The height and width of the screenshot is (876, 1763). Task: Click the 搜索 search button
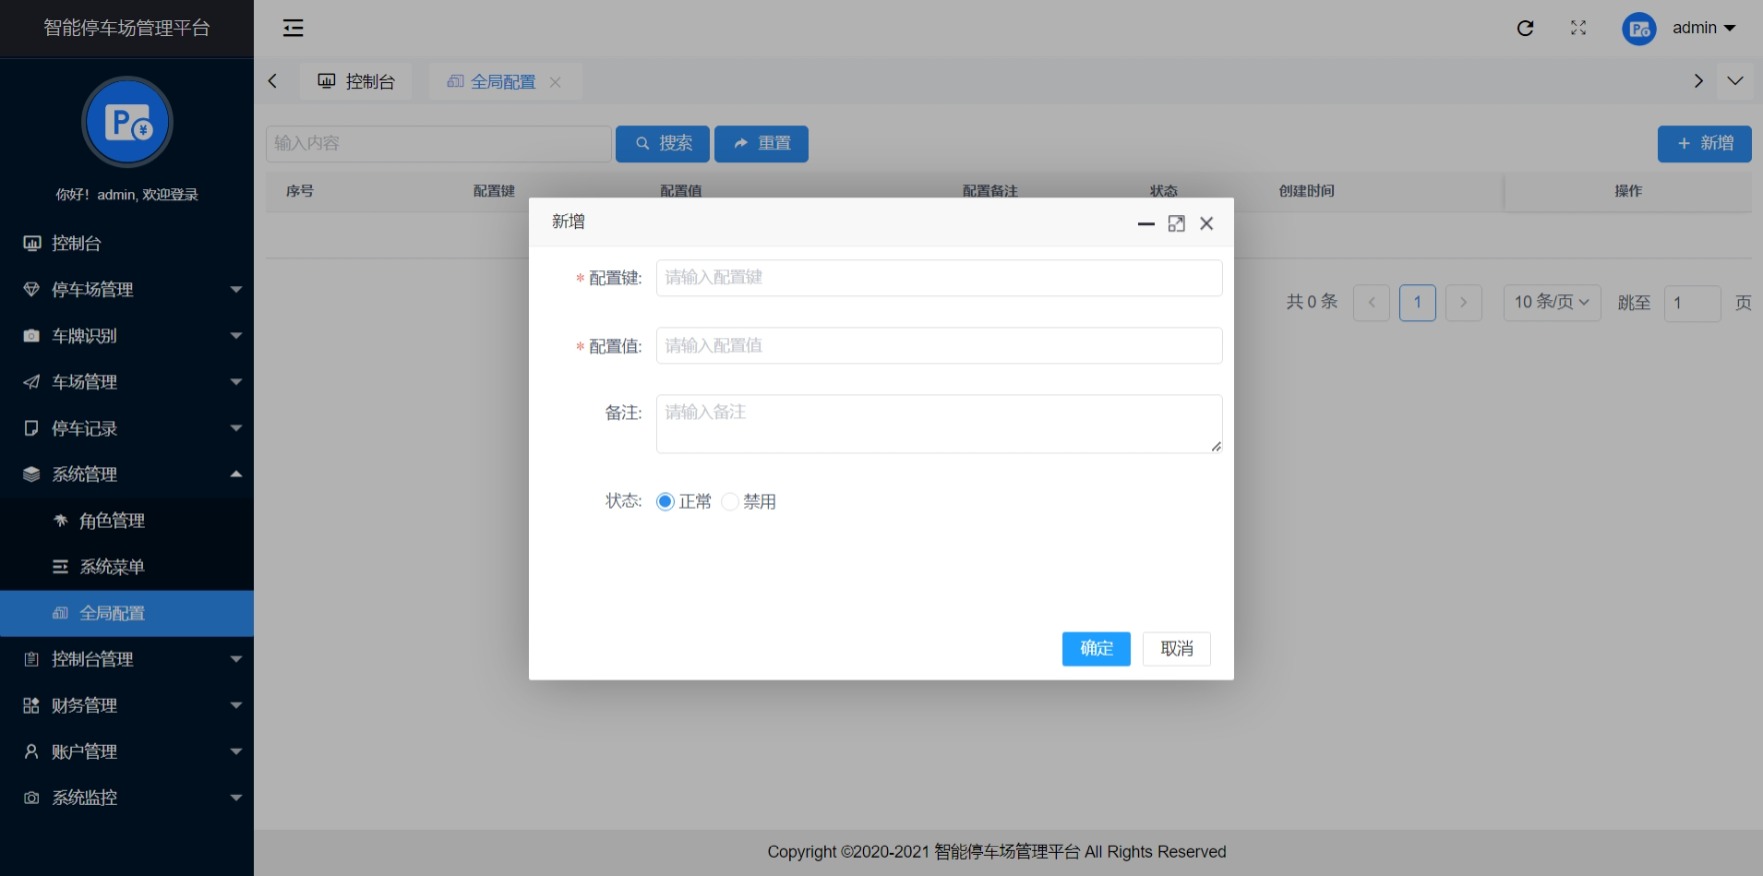coord(663,144)
